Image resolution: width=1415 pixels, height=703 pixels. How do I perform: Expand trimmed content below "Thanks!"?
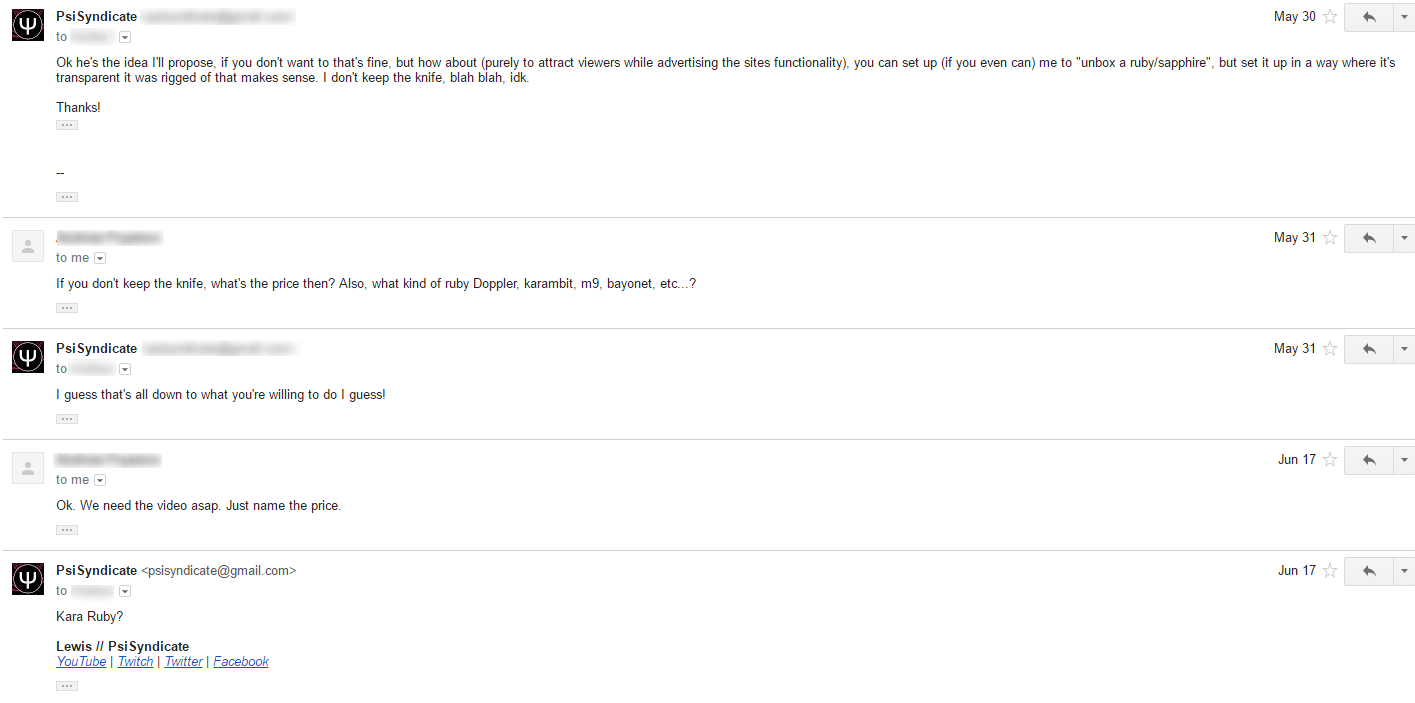click(x=67, y=125)
